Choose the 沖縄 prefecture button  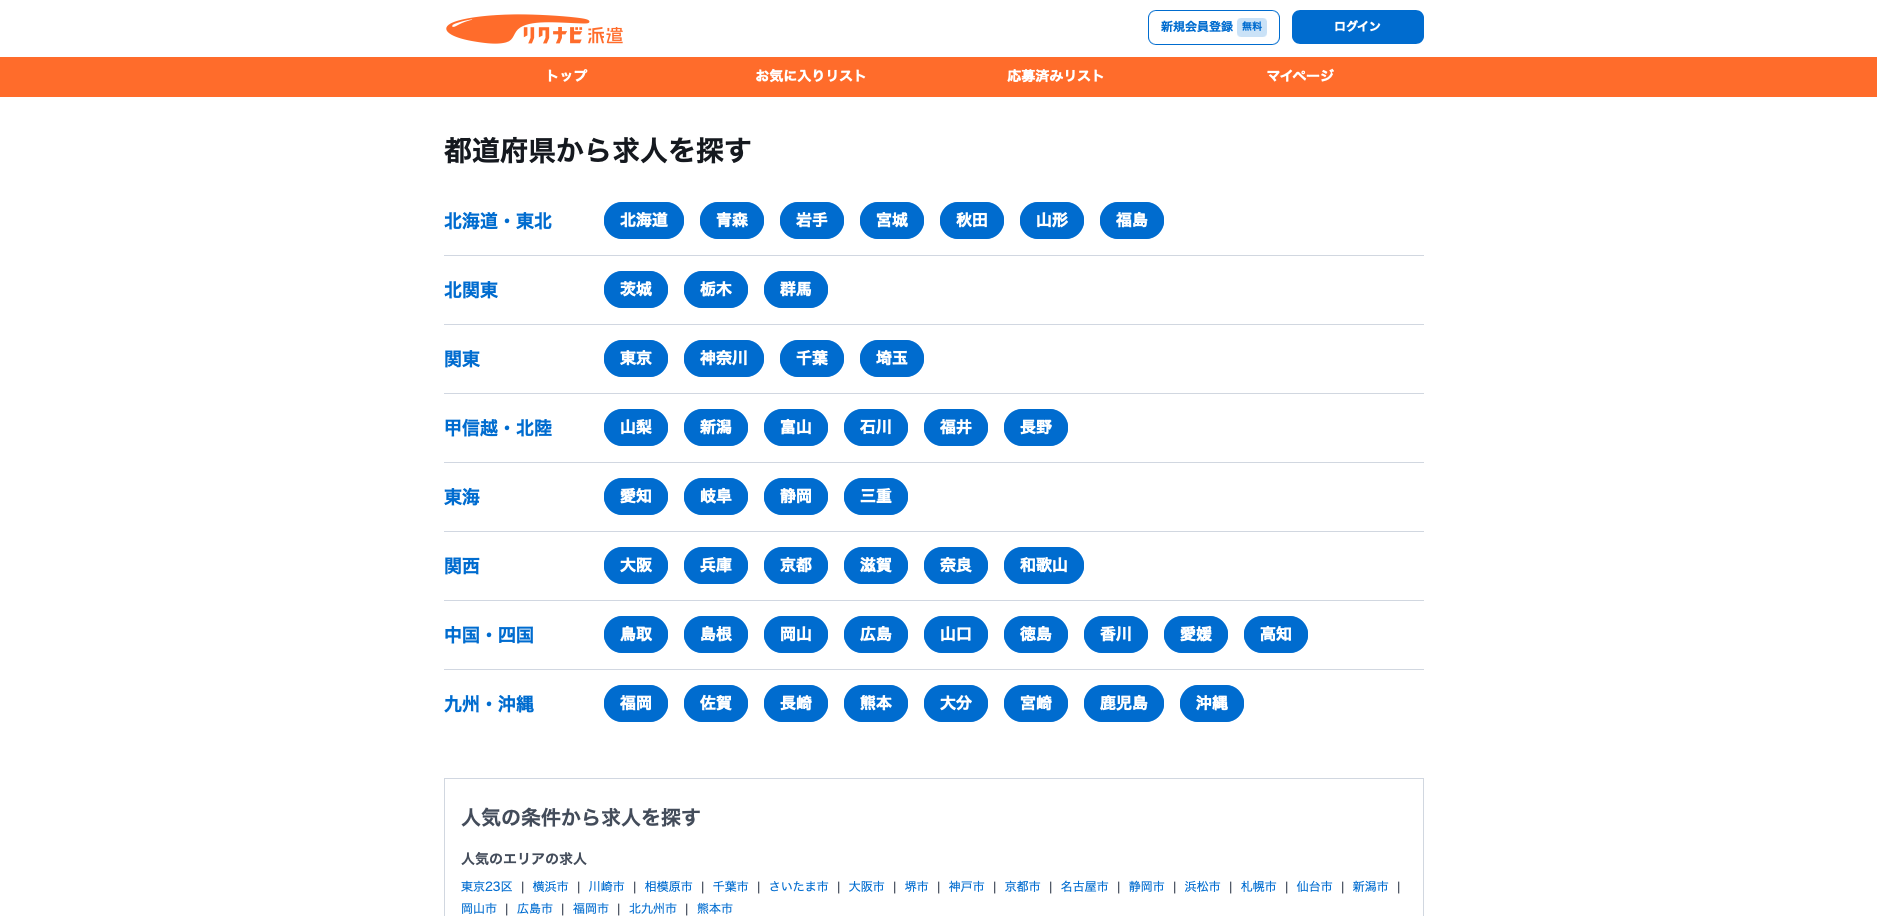click(x=1211, y=704)
